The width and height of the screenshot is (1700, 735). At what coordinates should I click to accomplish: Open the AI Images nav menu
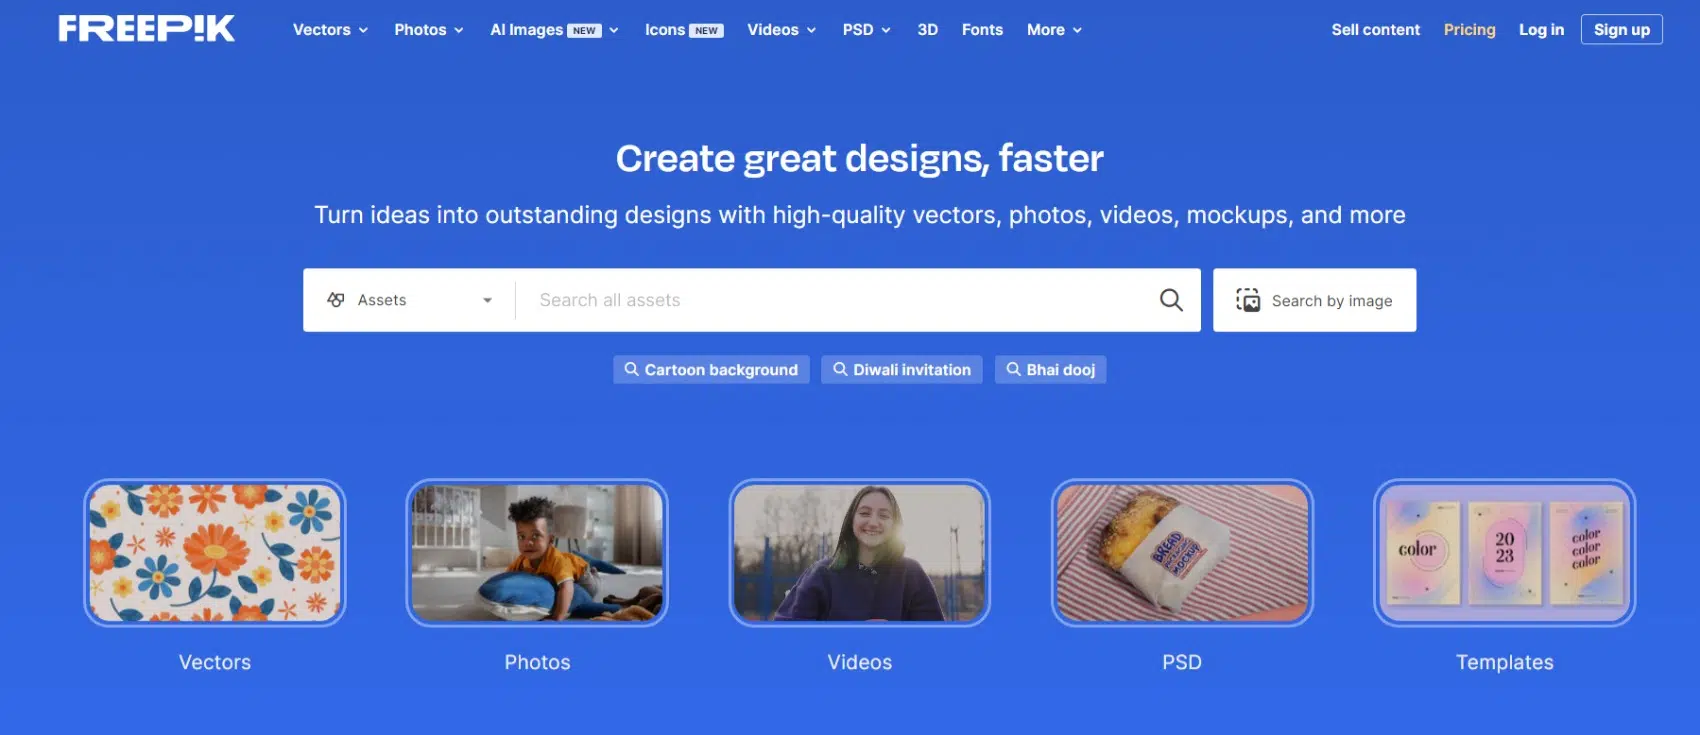click(555, 30)
